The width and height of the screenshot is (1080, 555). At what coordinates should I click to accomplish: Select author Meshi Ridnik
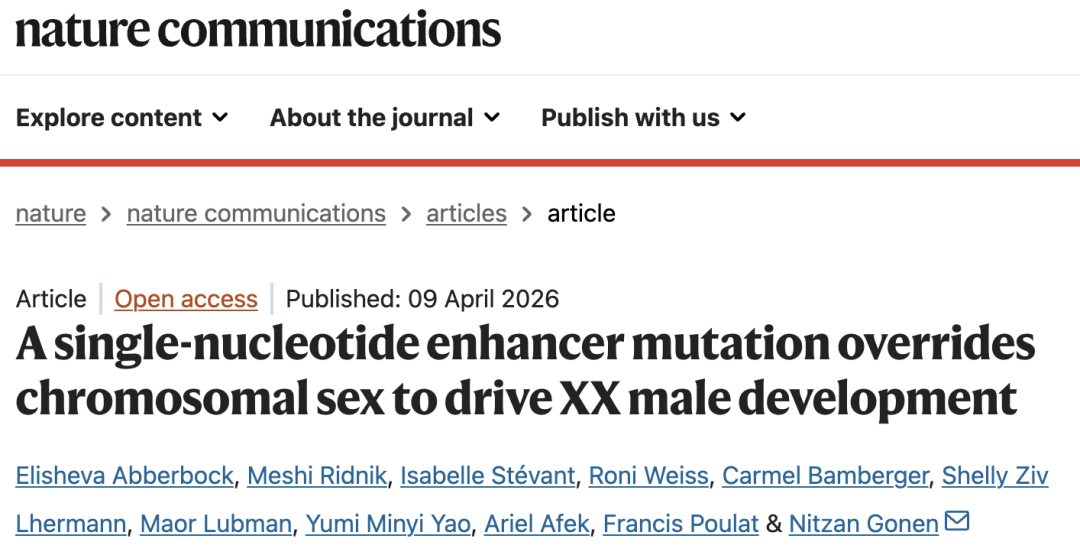(x=317, y=476)
